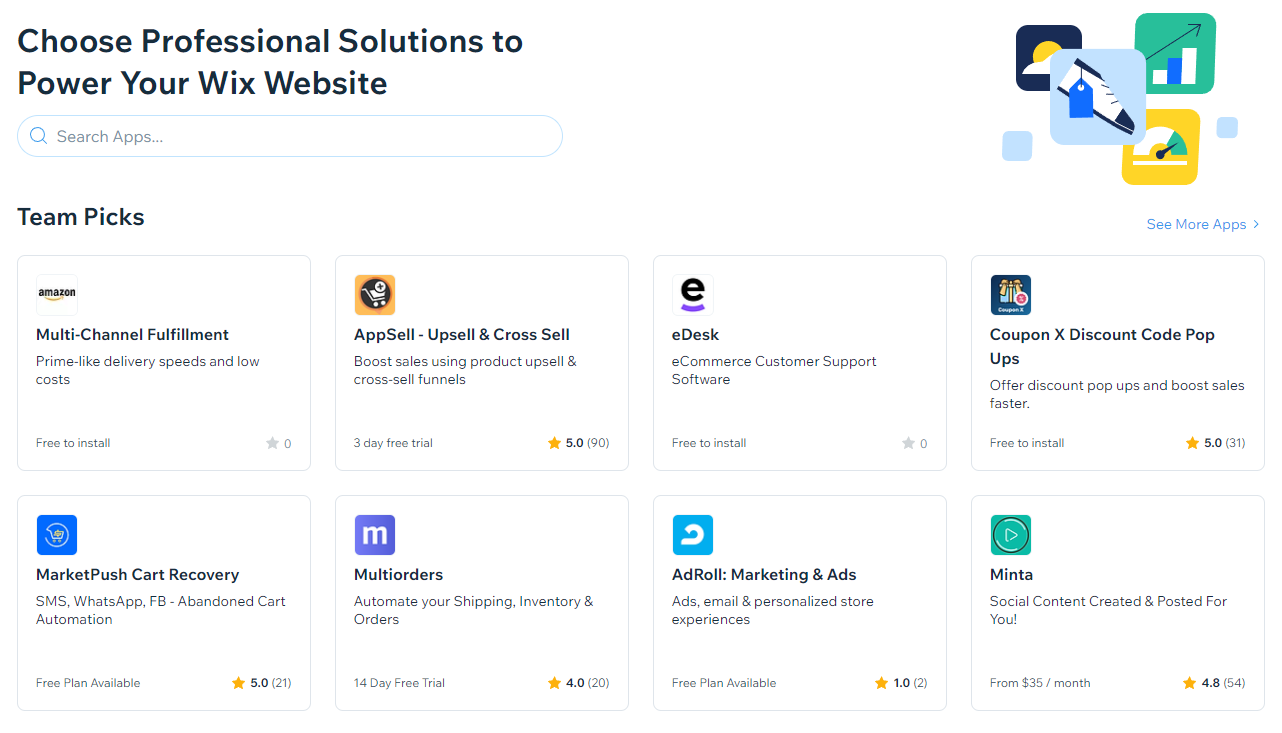Click the star on Minta card
Viewport: 1282px width, 733px height.
[x=1189, y=683]
